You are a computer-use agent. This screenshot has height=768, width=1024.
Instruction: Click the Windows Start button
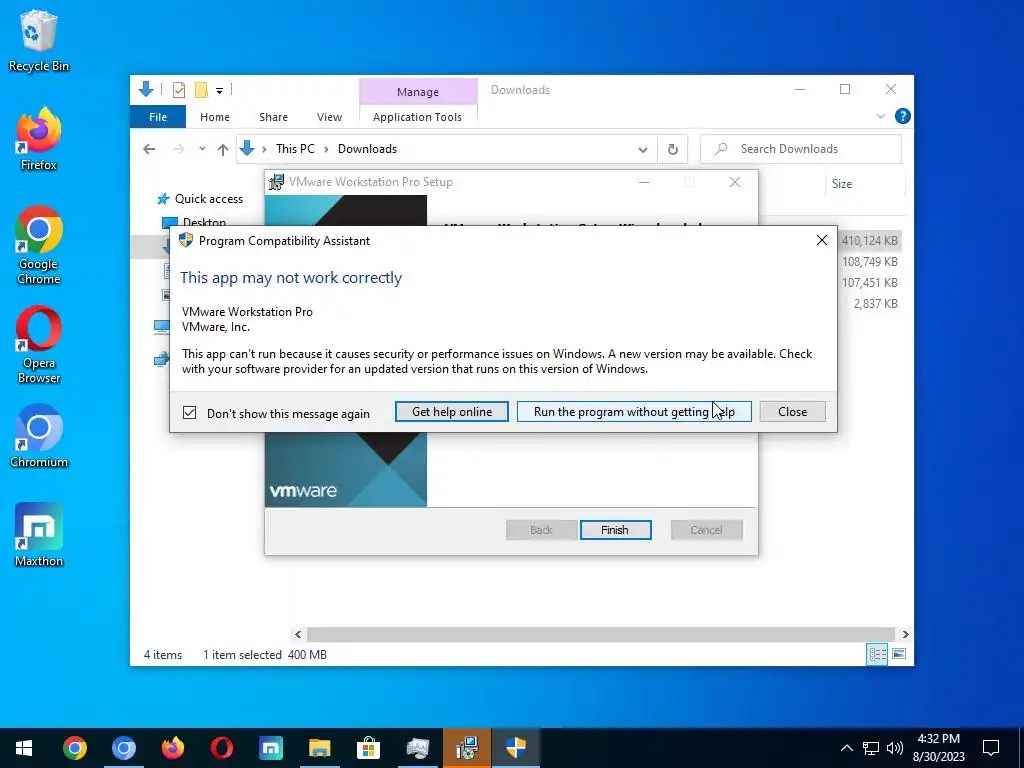pyautogui.click(x=24, y=748)
